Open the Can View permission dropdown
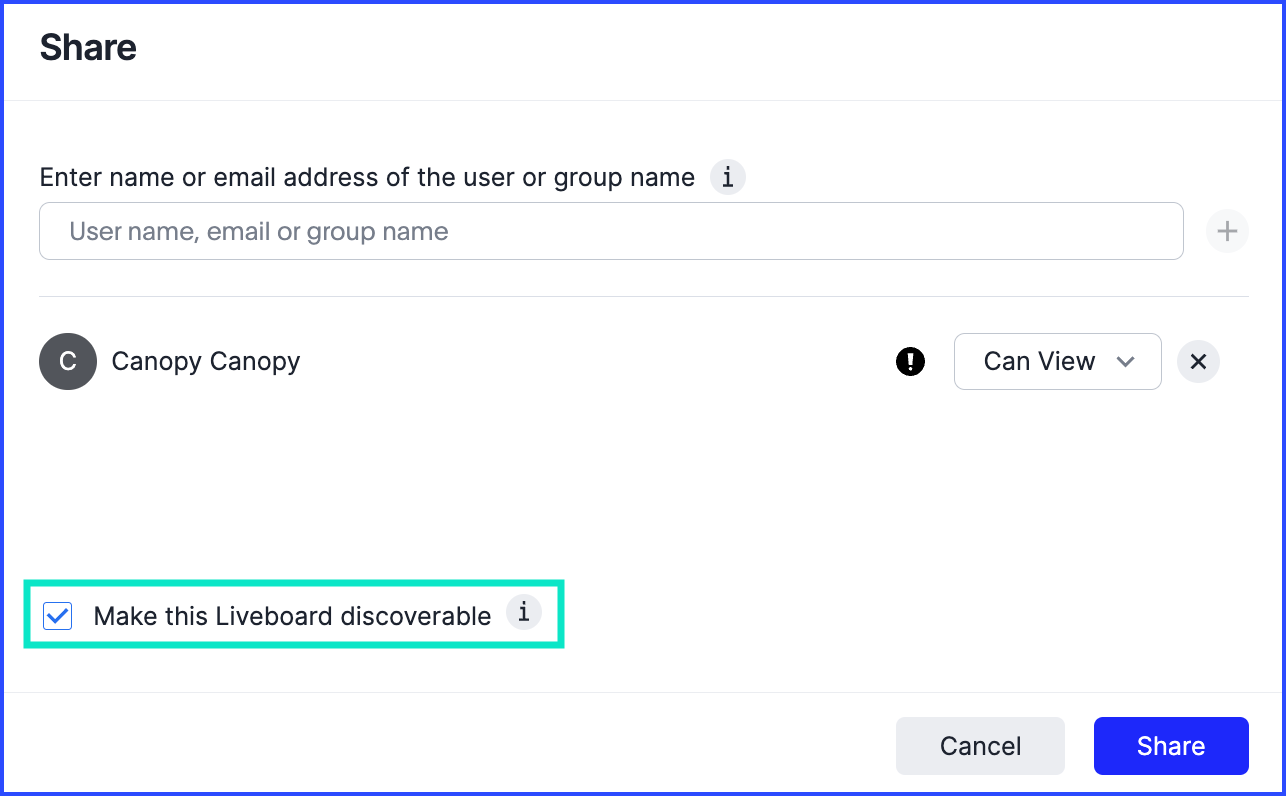Viewport: 1286px width, 796px height. click(x=1057, y=361)
